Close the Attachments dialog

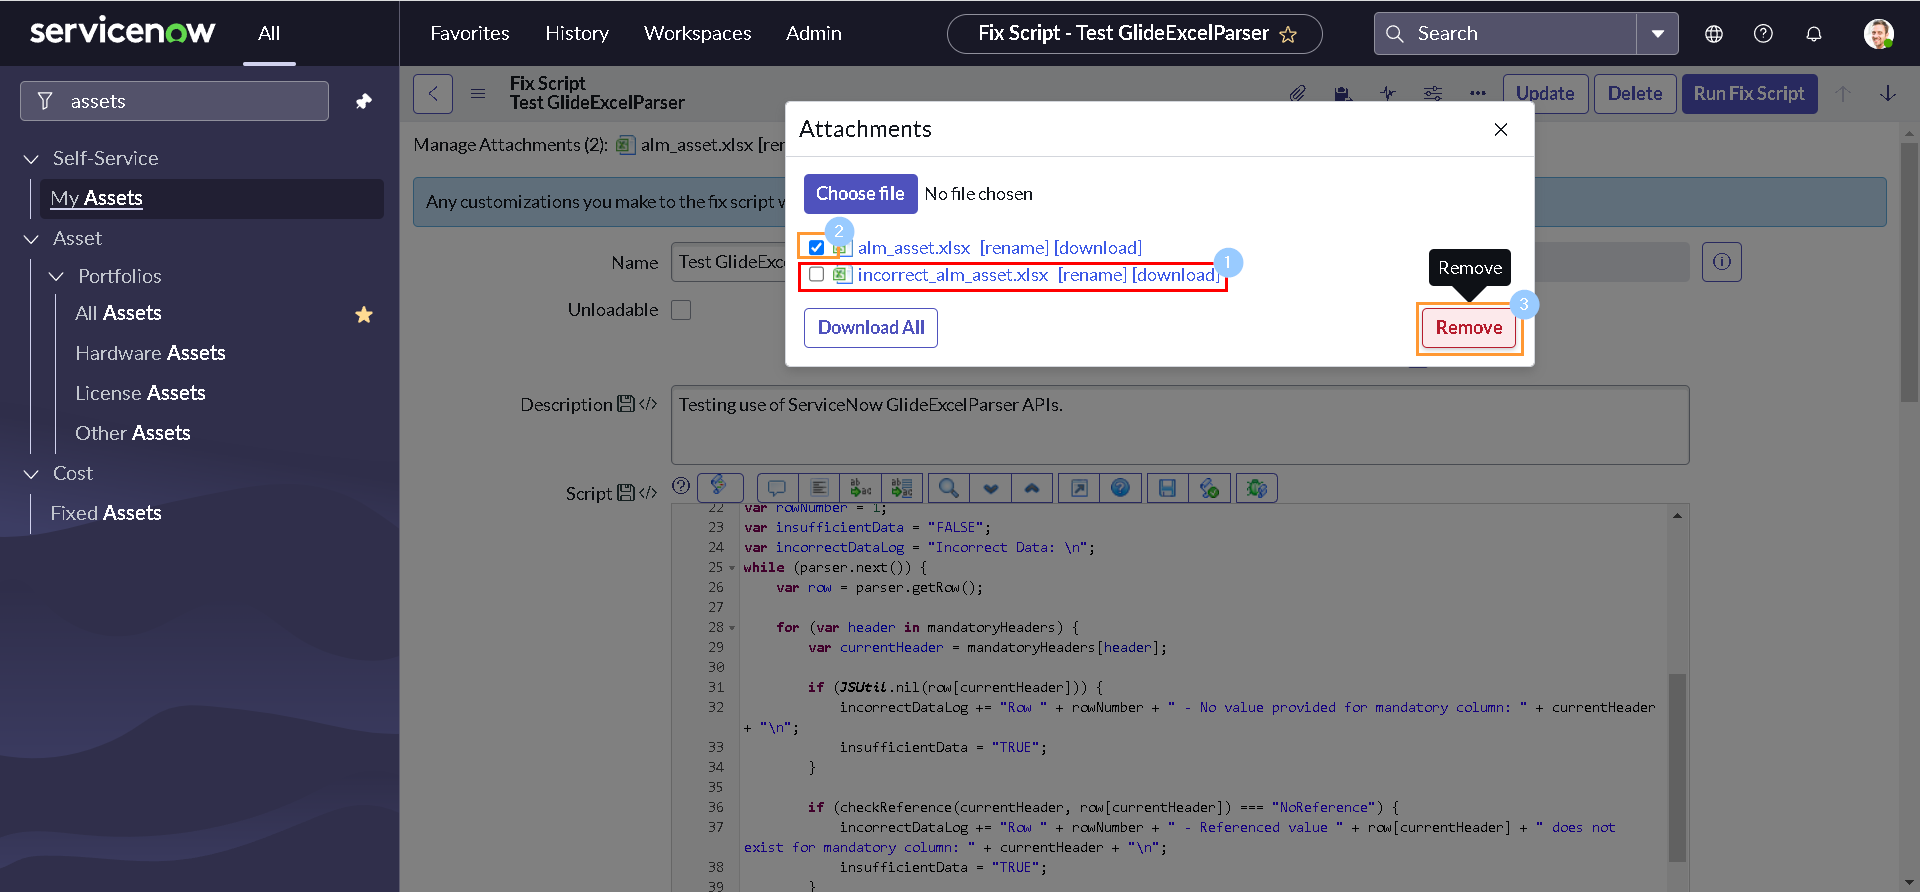pyautogui.click(x=1501, y=130)
